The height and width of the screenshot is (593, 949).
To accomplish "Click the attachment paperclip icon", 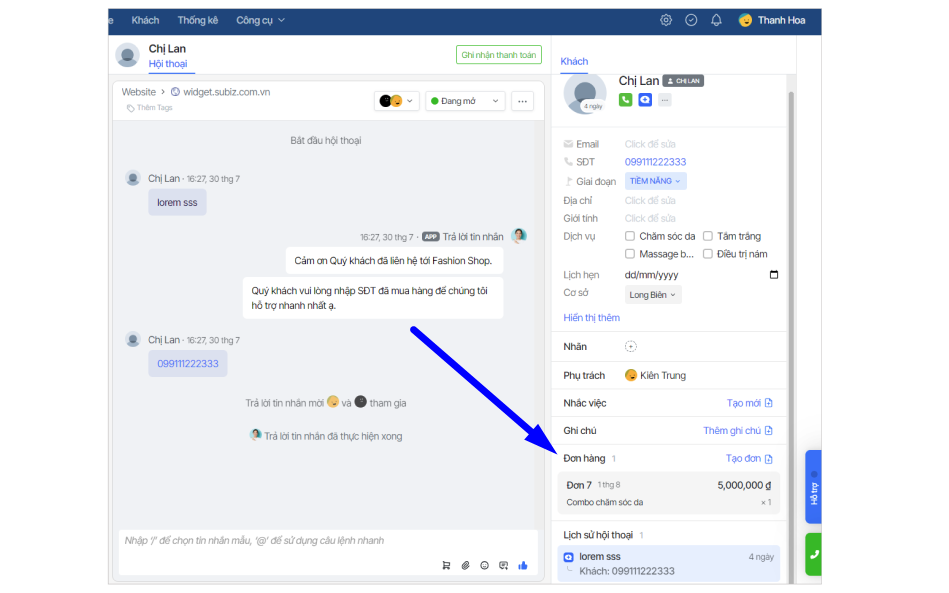I will pyautogui.click(x=465, y=565).
